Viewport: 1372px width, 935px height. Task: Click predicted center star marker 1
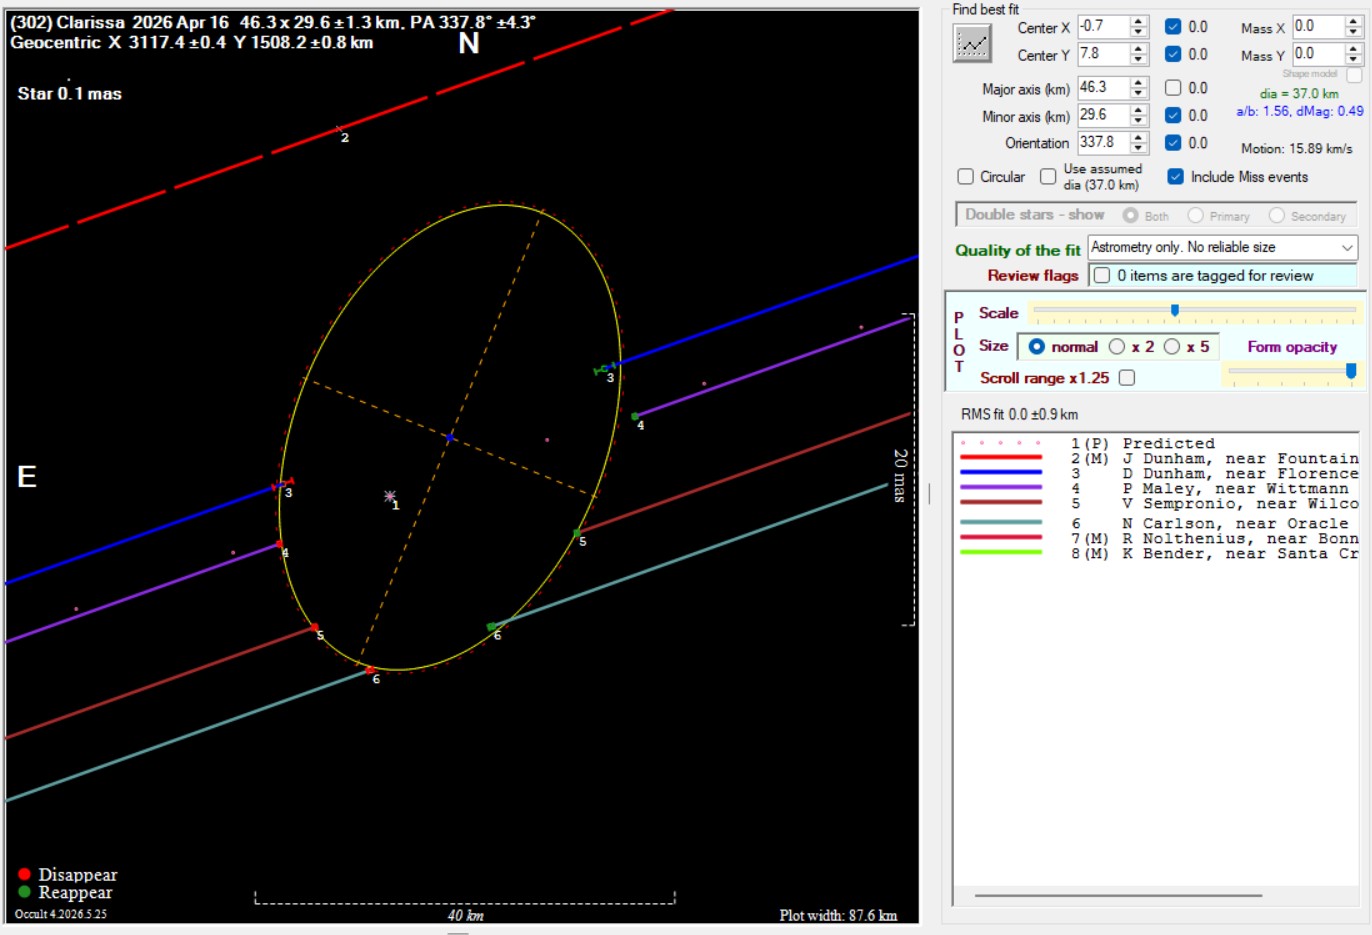[x=390, y=496]
